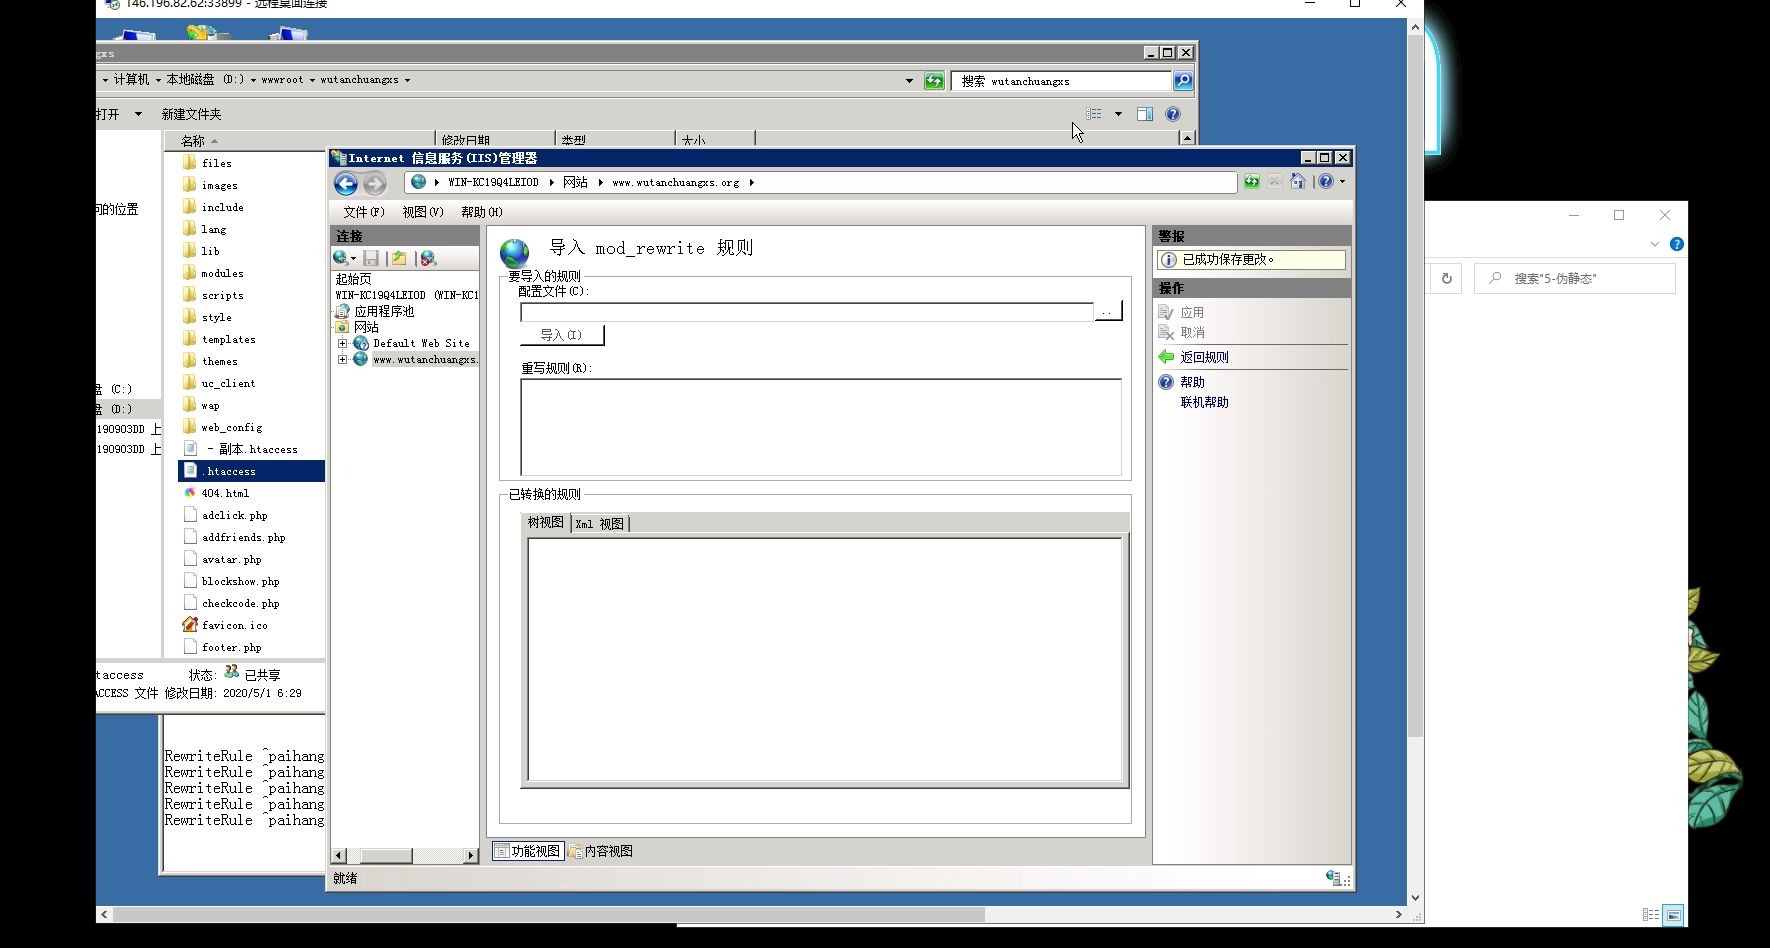Click the scroll right arrow of Connections pane scrollbar
Viewport: 1770px width, 948px height.
(x=471, y=855)
